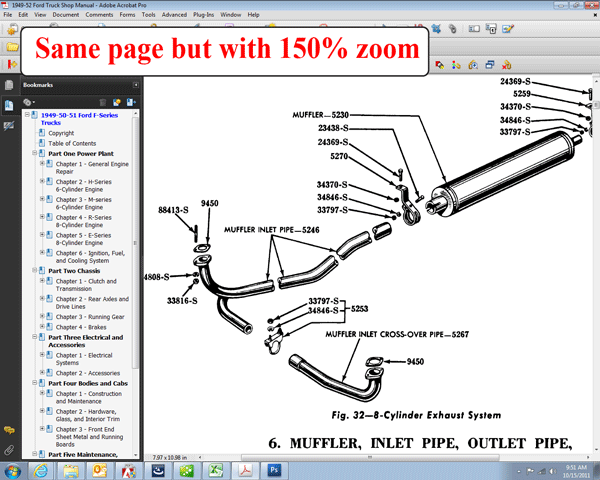Go to the Table of Contents bookmark

tap(72, 144)
